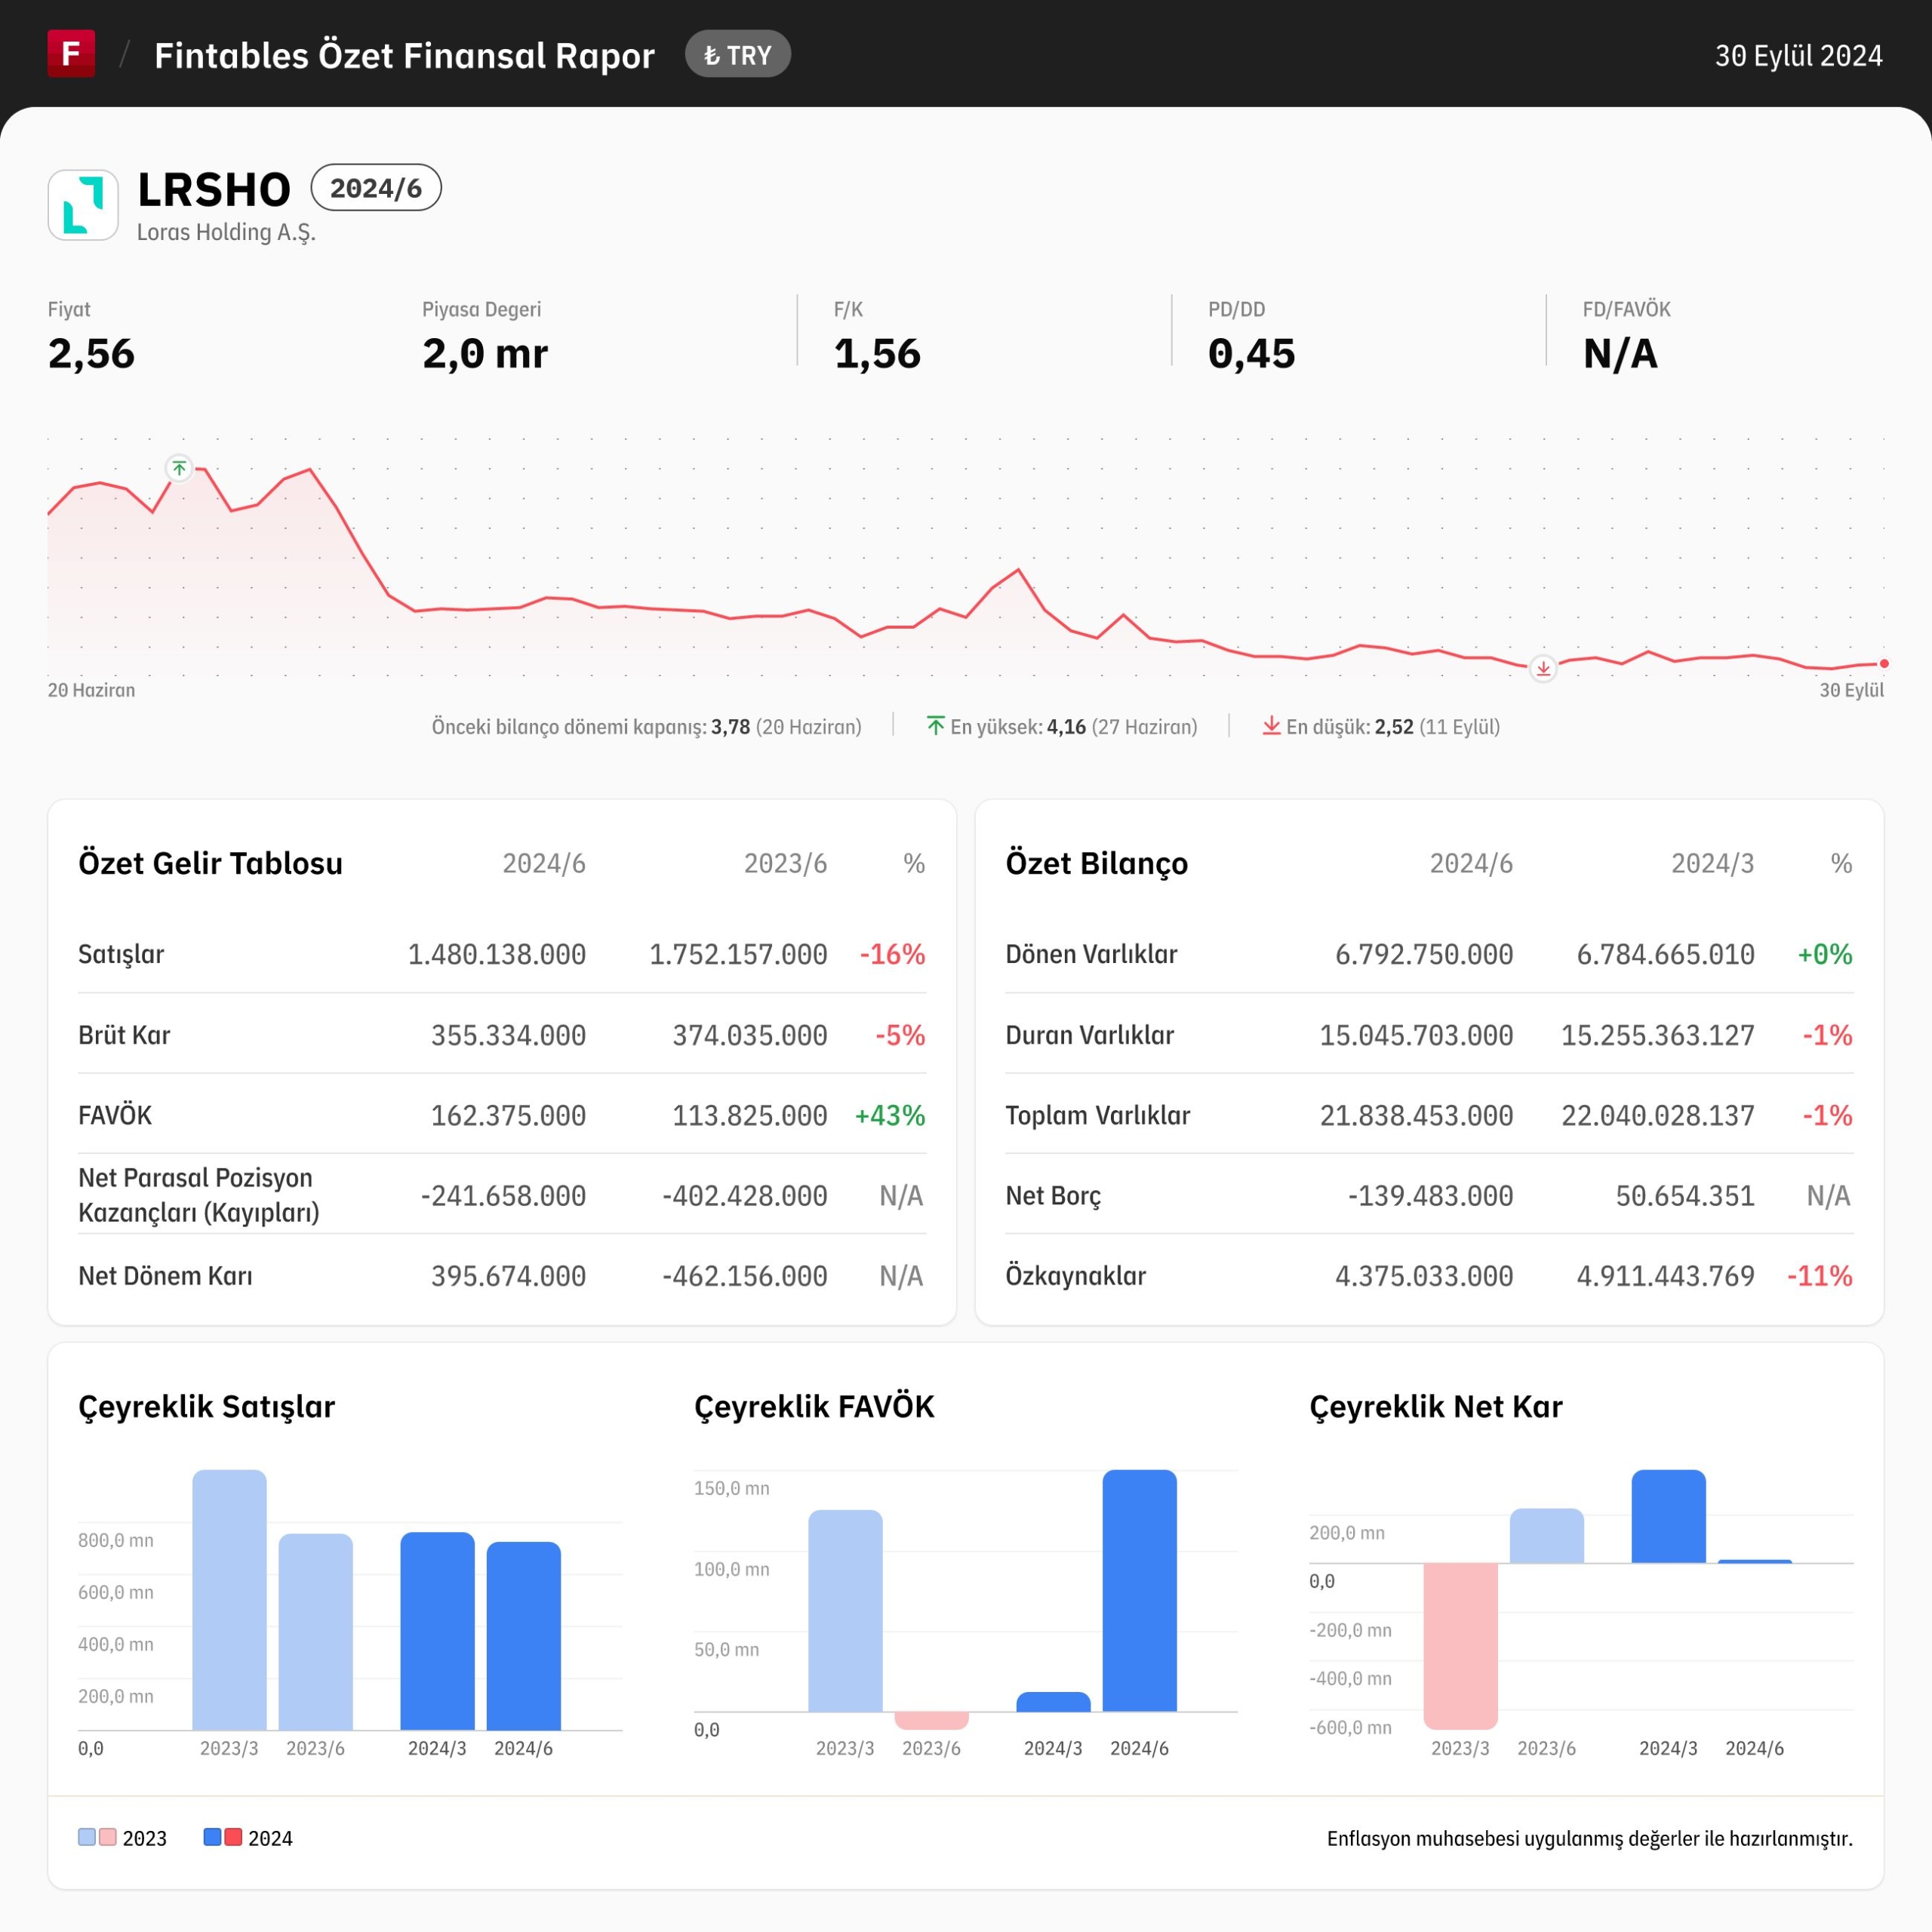Click the F/K value 1,56

click(x=877, y=354)
